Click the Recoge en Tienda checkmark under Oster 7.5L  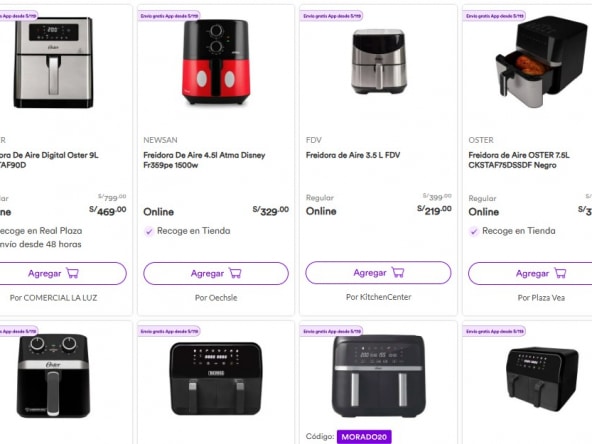pos(473,231)
